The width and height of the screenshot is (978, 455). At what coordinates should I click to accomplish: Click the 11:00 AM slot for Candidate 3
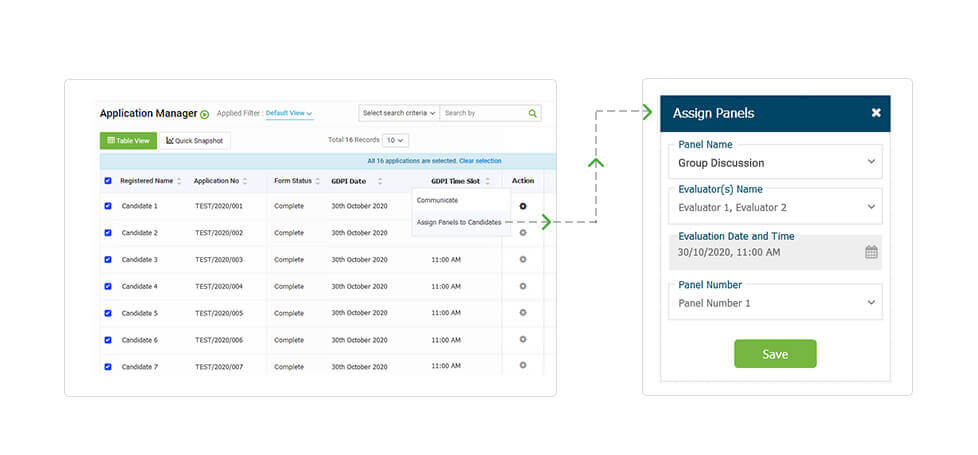[x=446, y=260]
